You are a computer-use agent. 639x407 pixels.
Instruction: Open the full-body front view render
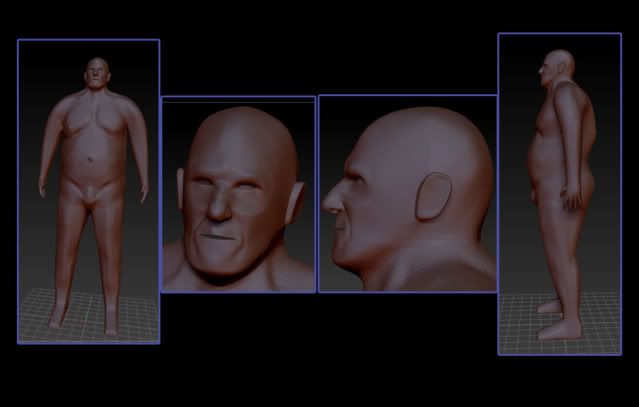pos(89,192)
